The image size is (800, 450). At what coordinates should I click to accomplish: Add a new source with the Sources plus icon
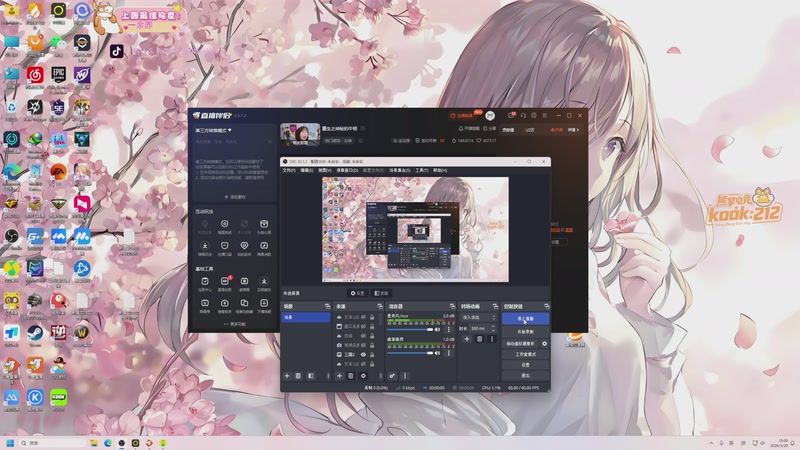[x=339, y=376]
